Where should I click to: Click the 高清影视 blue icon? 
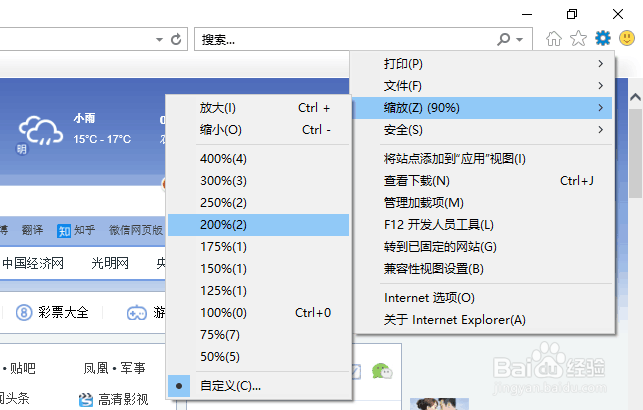tap(86, 399)
